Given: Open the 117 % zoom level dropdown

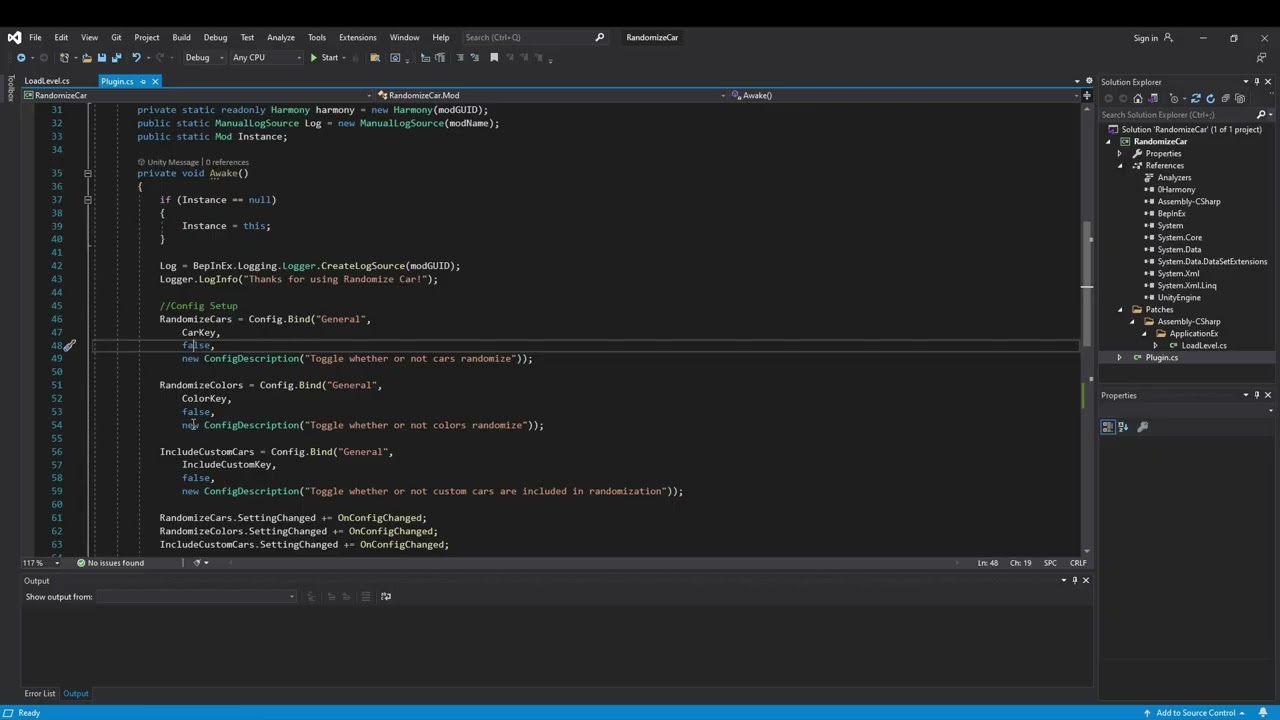Looking at the screenshot, I should point(41,563).
